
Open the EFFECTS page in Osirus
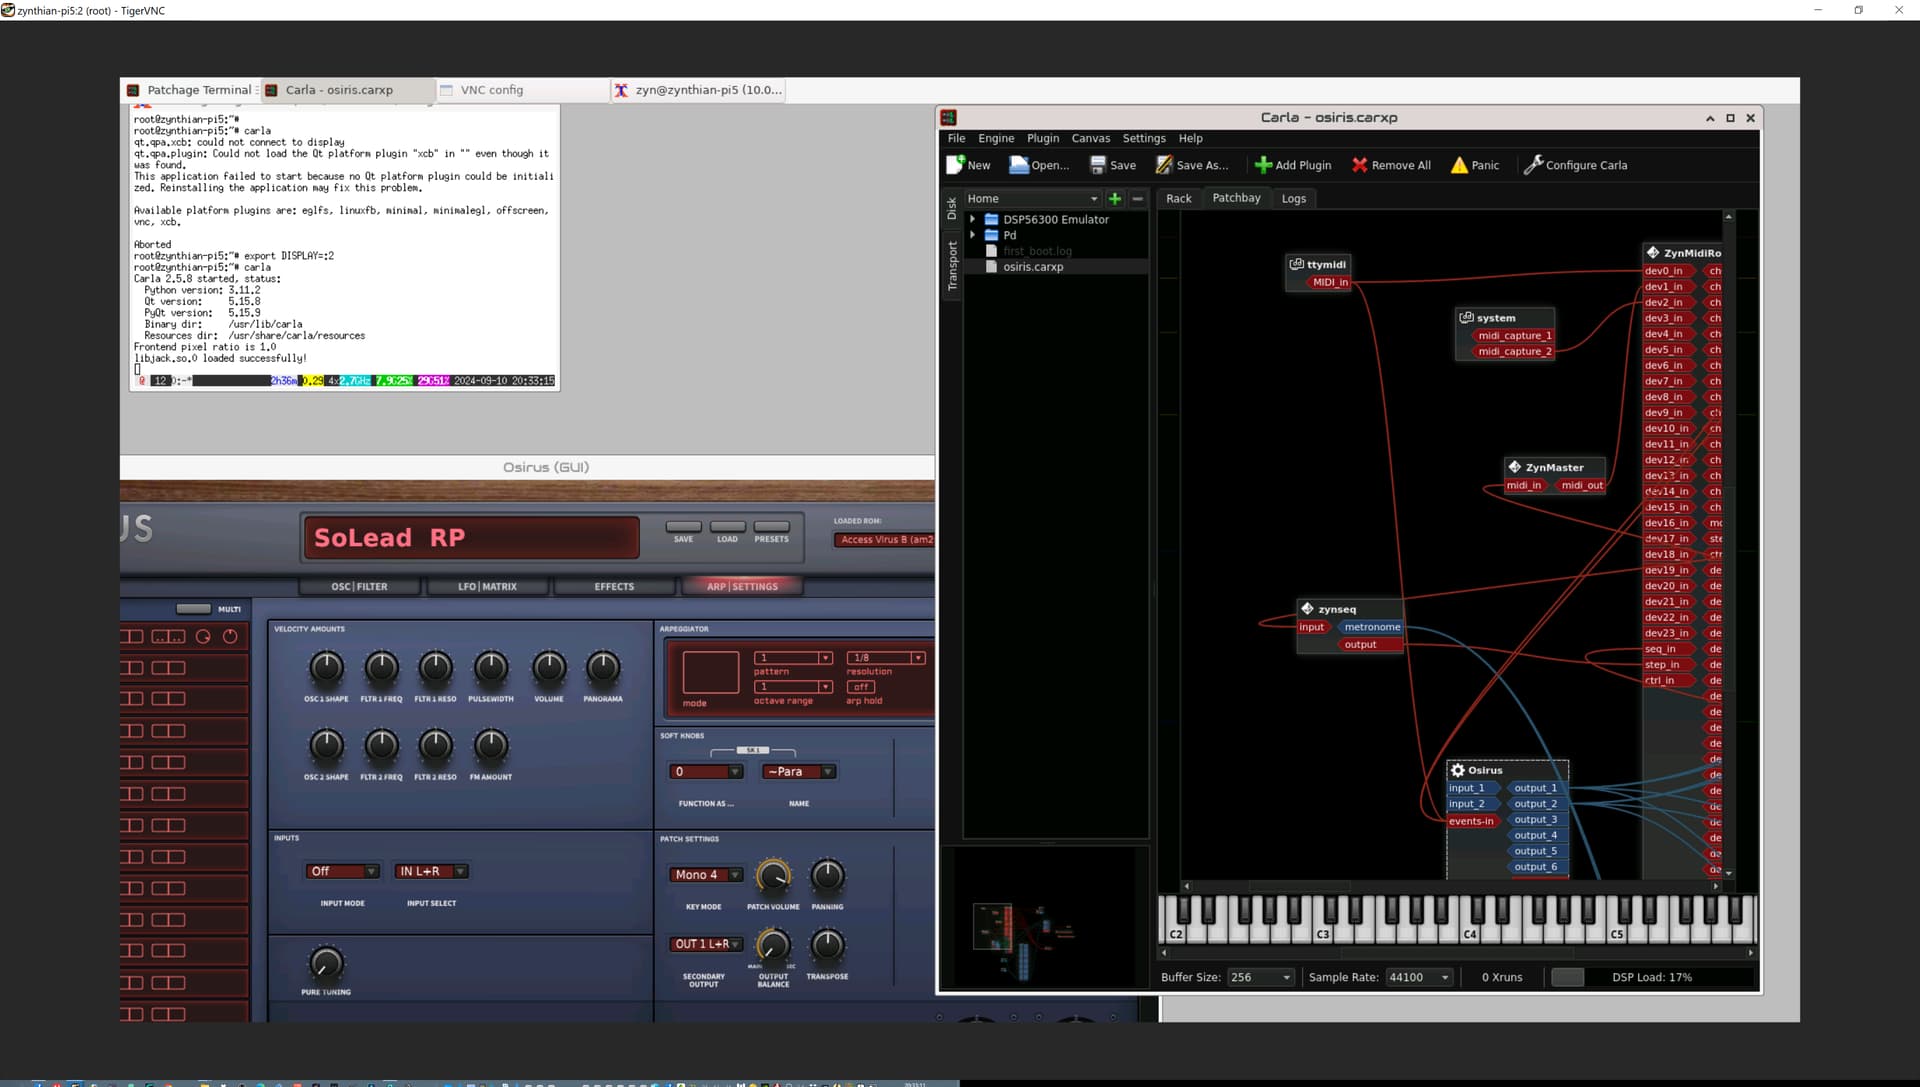click(614, 587)
